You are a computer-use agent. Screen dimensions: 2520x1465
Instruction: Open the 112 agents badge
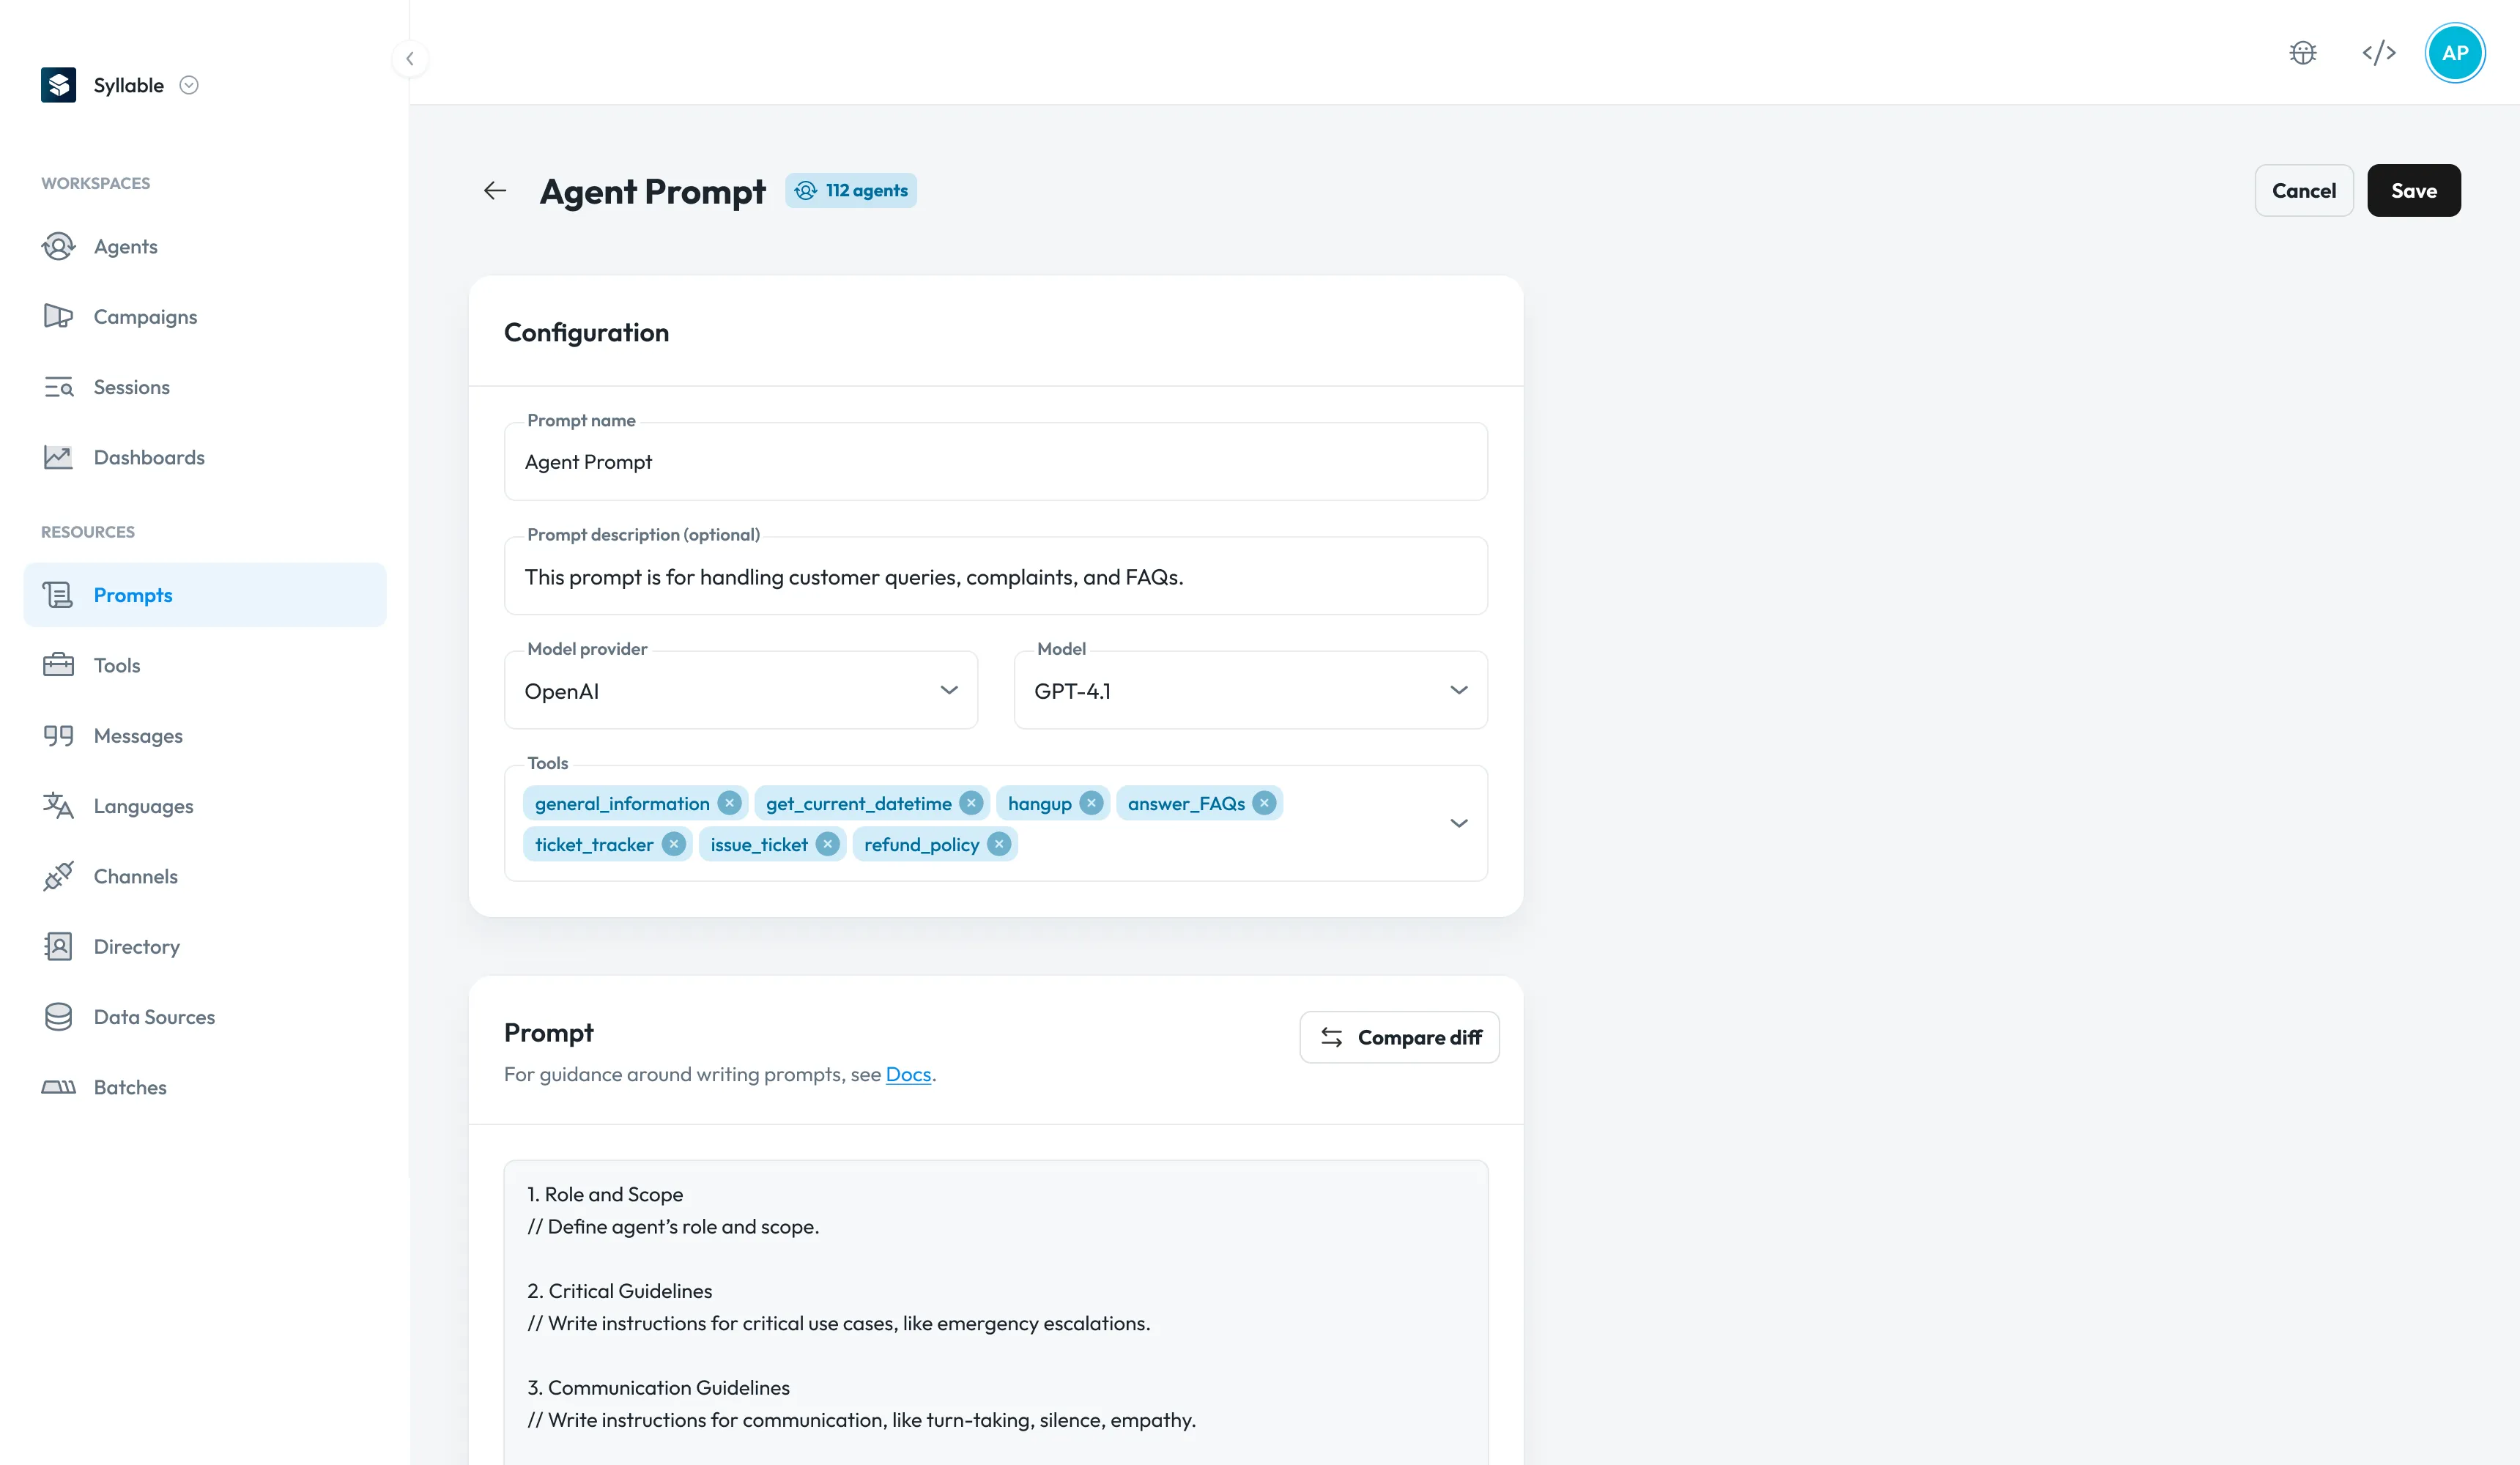(x=851, y=190)
